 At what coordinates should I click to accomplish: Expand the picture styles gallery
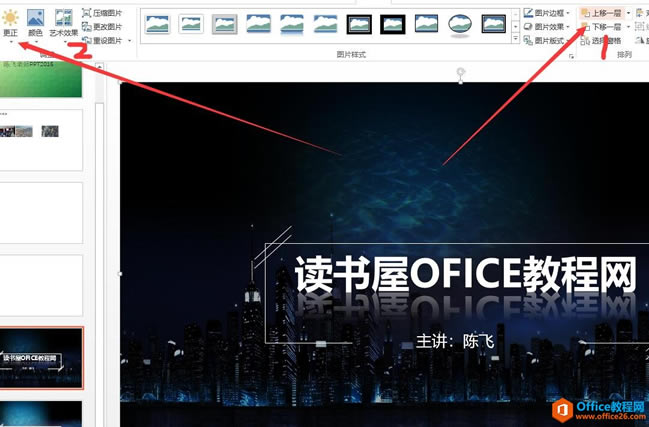pyautogui.click(x=516, y=38)
